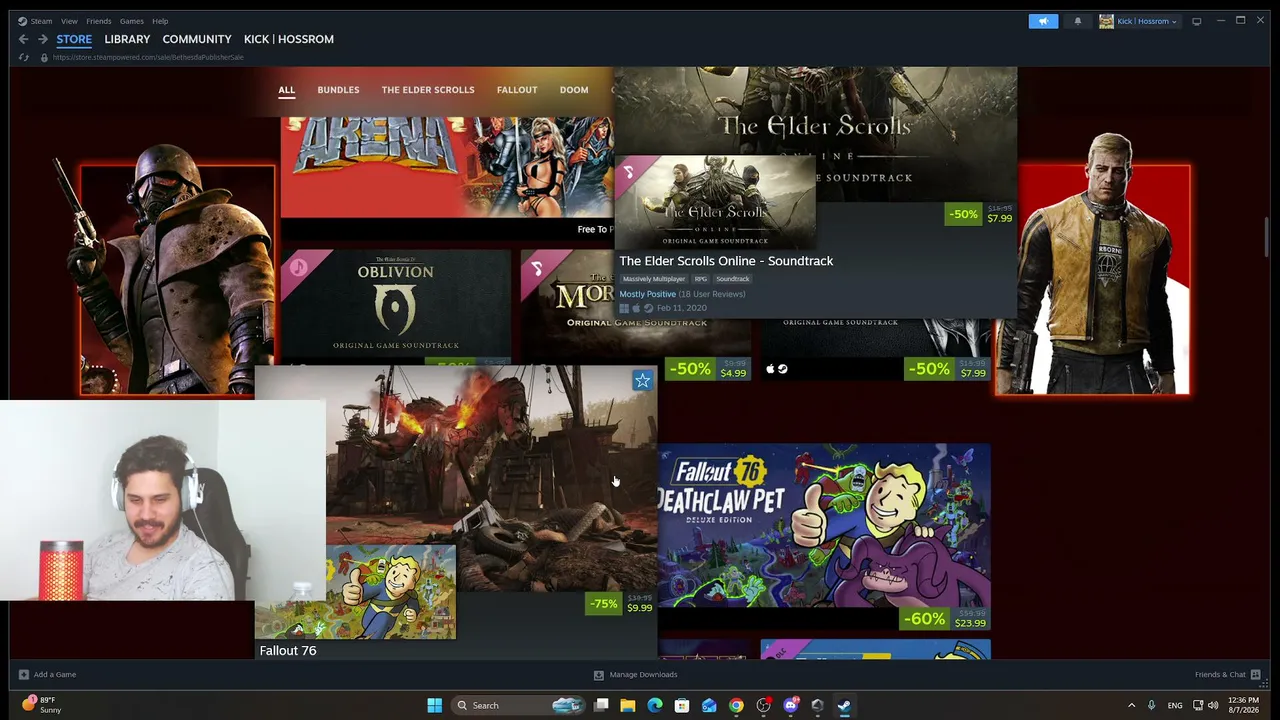This screenshot has width=1280, height=720.
Task: Open Friends & Chat link
Action: tap(1220, 675)
